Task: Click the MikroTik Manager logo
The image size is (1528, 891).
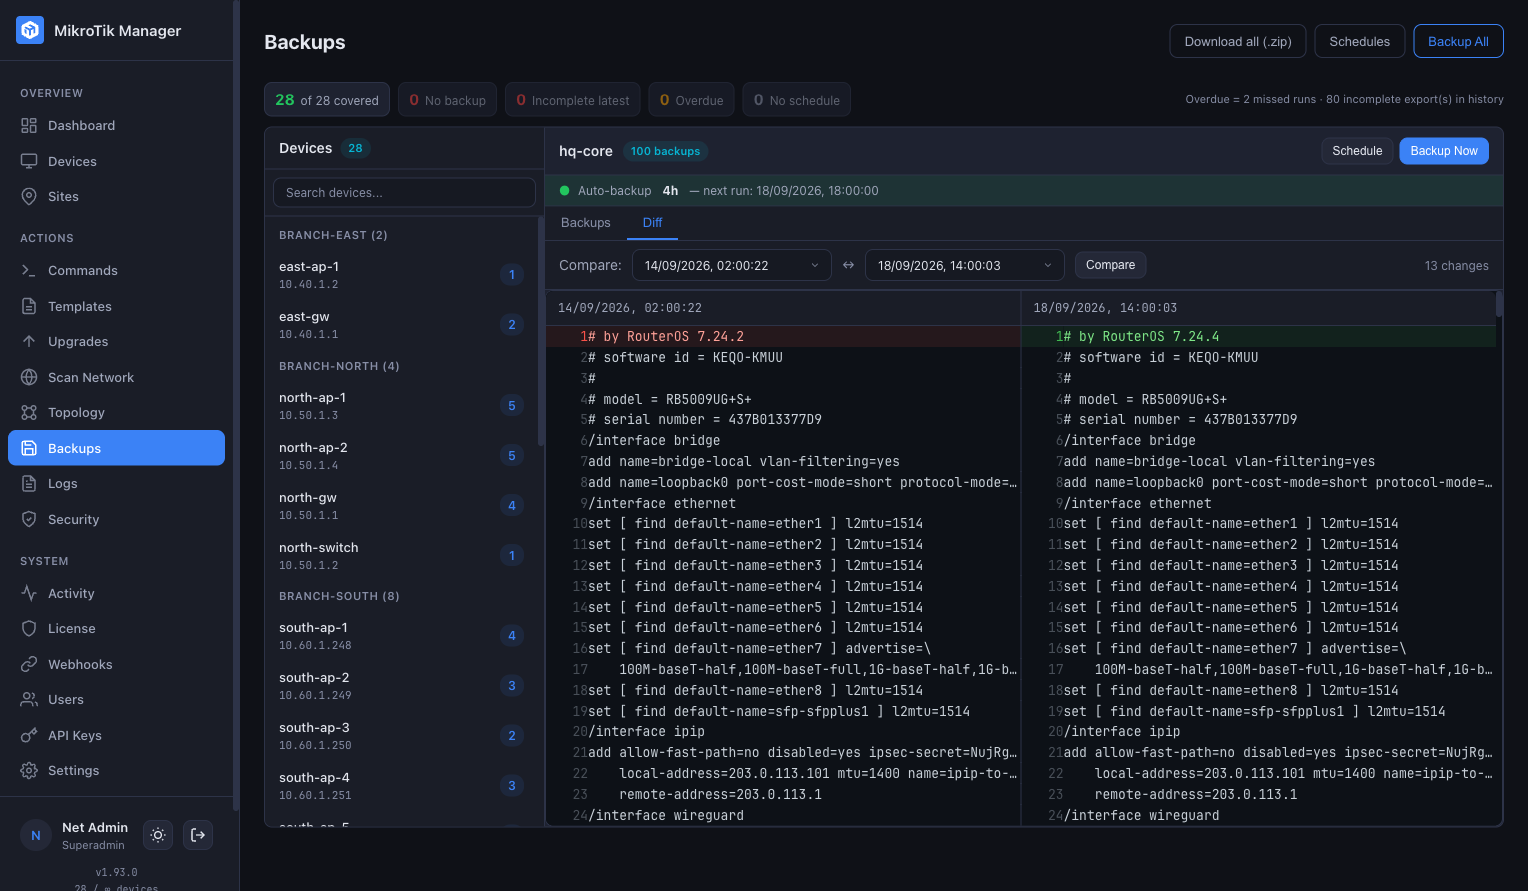Action: 30,30
